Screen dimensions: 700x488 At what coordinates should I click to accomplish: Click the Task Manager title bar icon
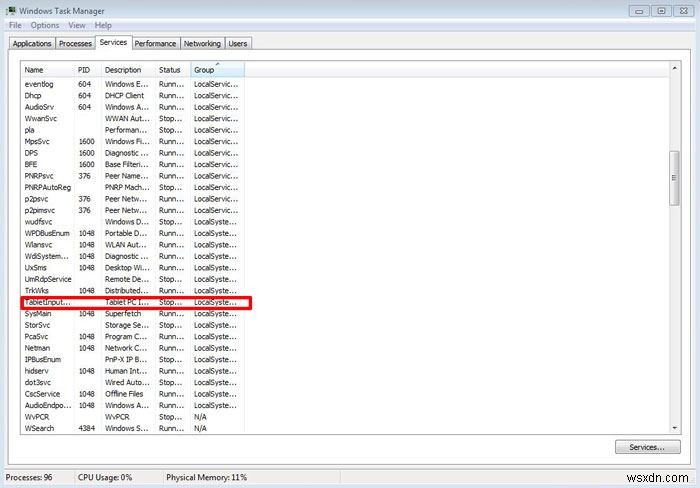(x=10, y=10)
